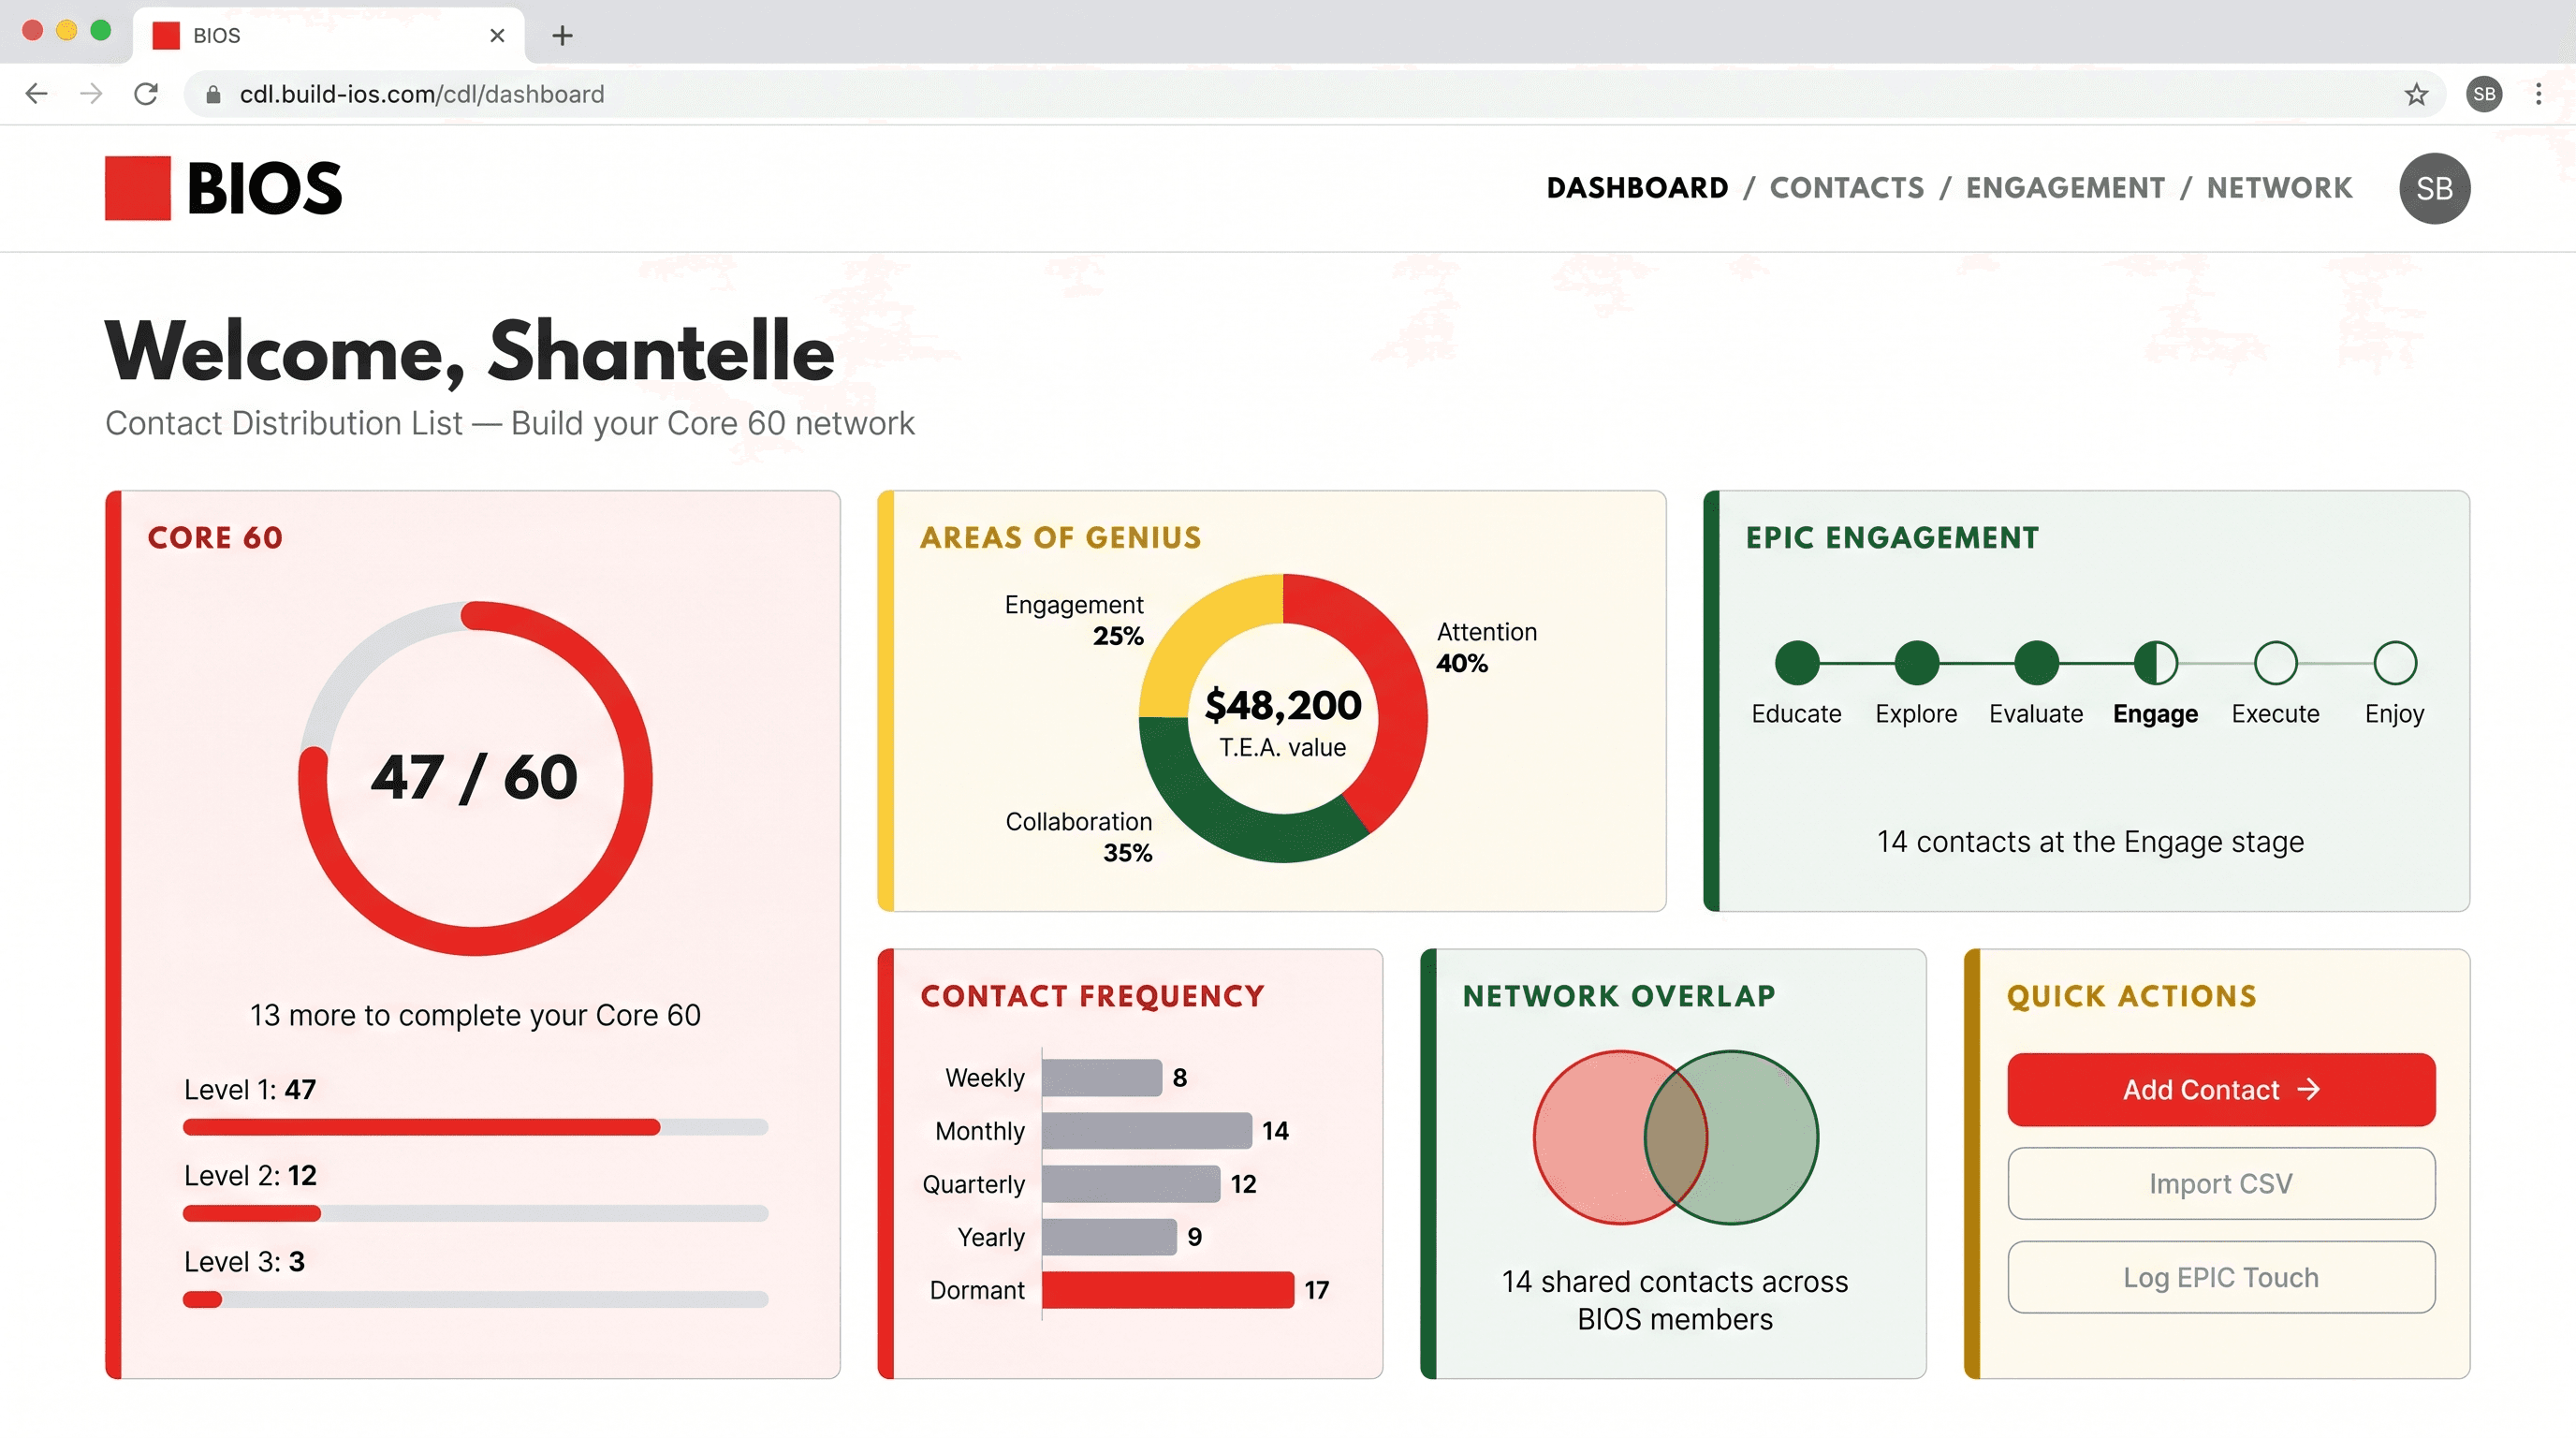The height and width of the screenshot is (1438, 2576).
Task: Click the 47 / 60 progress ring
Action: tap(475, 777)
